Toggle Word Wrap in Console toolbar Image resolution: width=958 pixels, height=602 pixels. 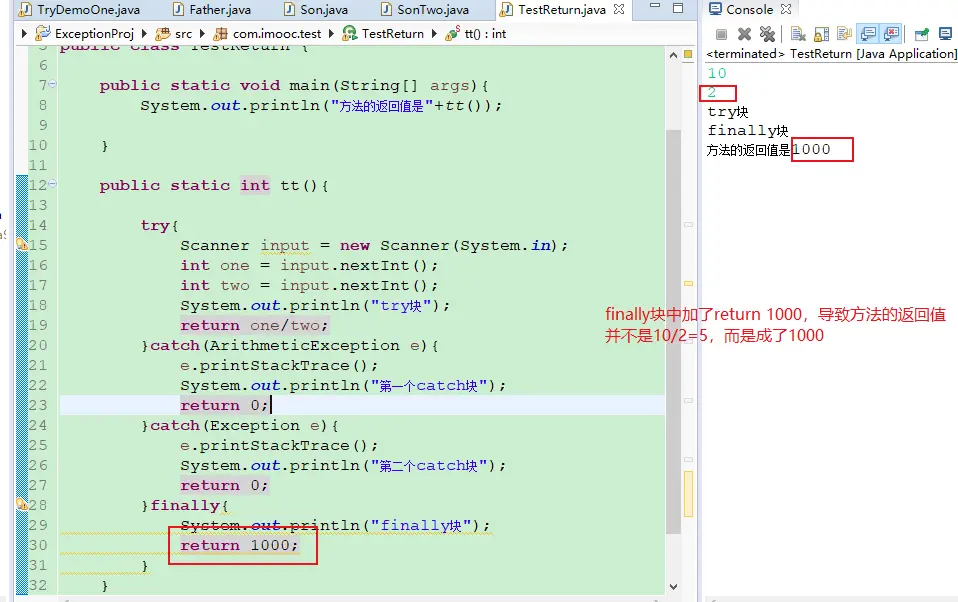point(844,34)
